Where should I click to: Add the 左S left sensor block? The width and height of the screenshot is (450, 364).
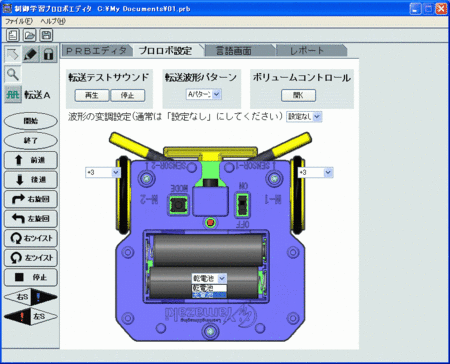click(x=31, y=316)
